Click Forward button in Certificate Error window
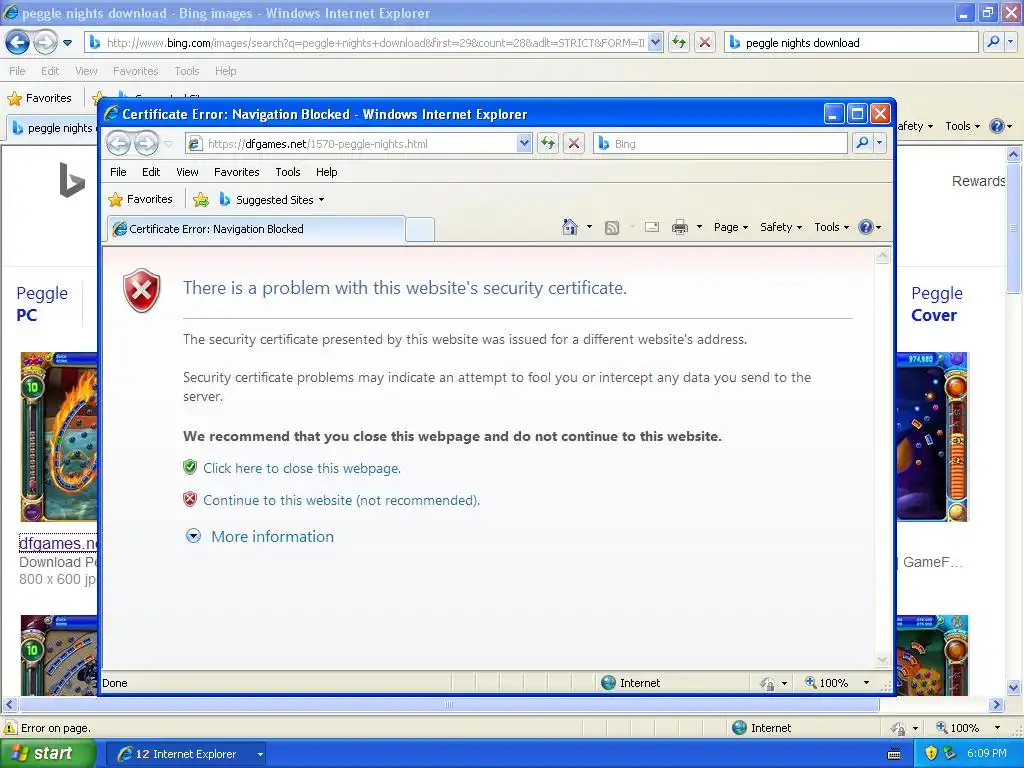1024x768 pixels. [x=146, y=143]
